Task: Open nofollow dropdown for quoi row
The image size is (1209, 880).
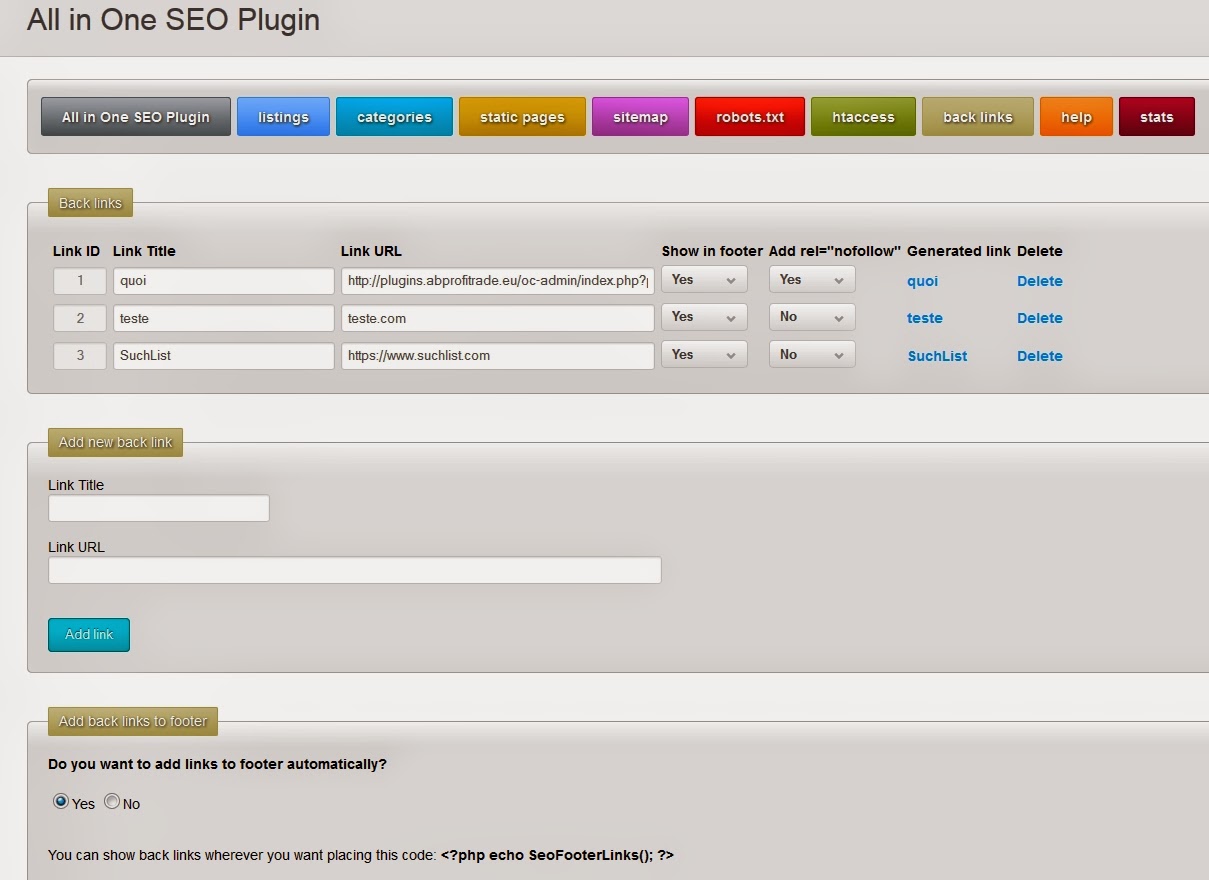Action: pyautogui.click(x=812, y=280)
